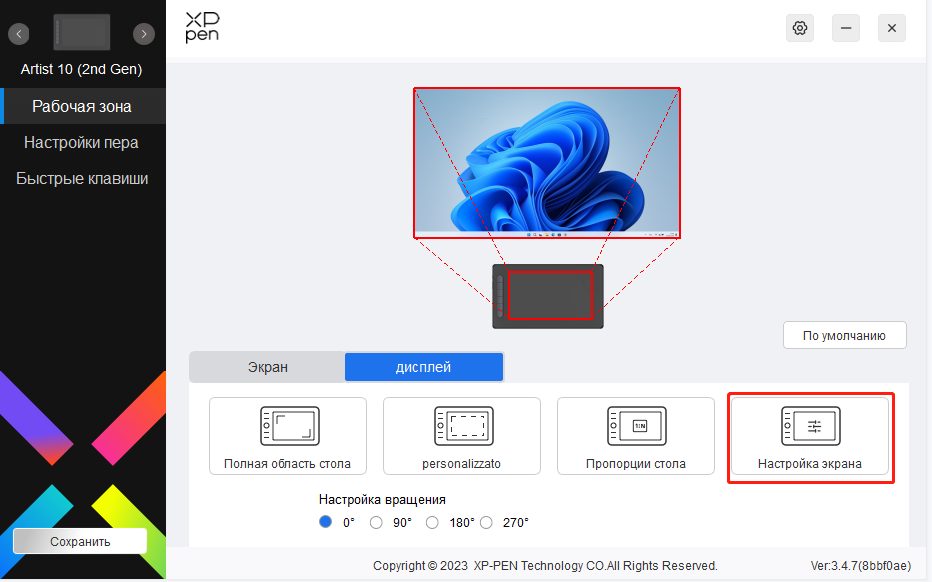
Task: Click the tablet active area preview
Action: click(x=550, y=295)
